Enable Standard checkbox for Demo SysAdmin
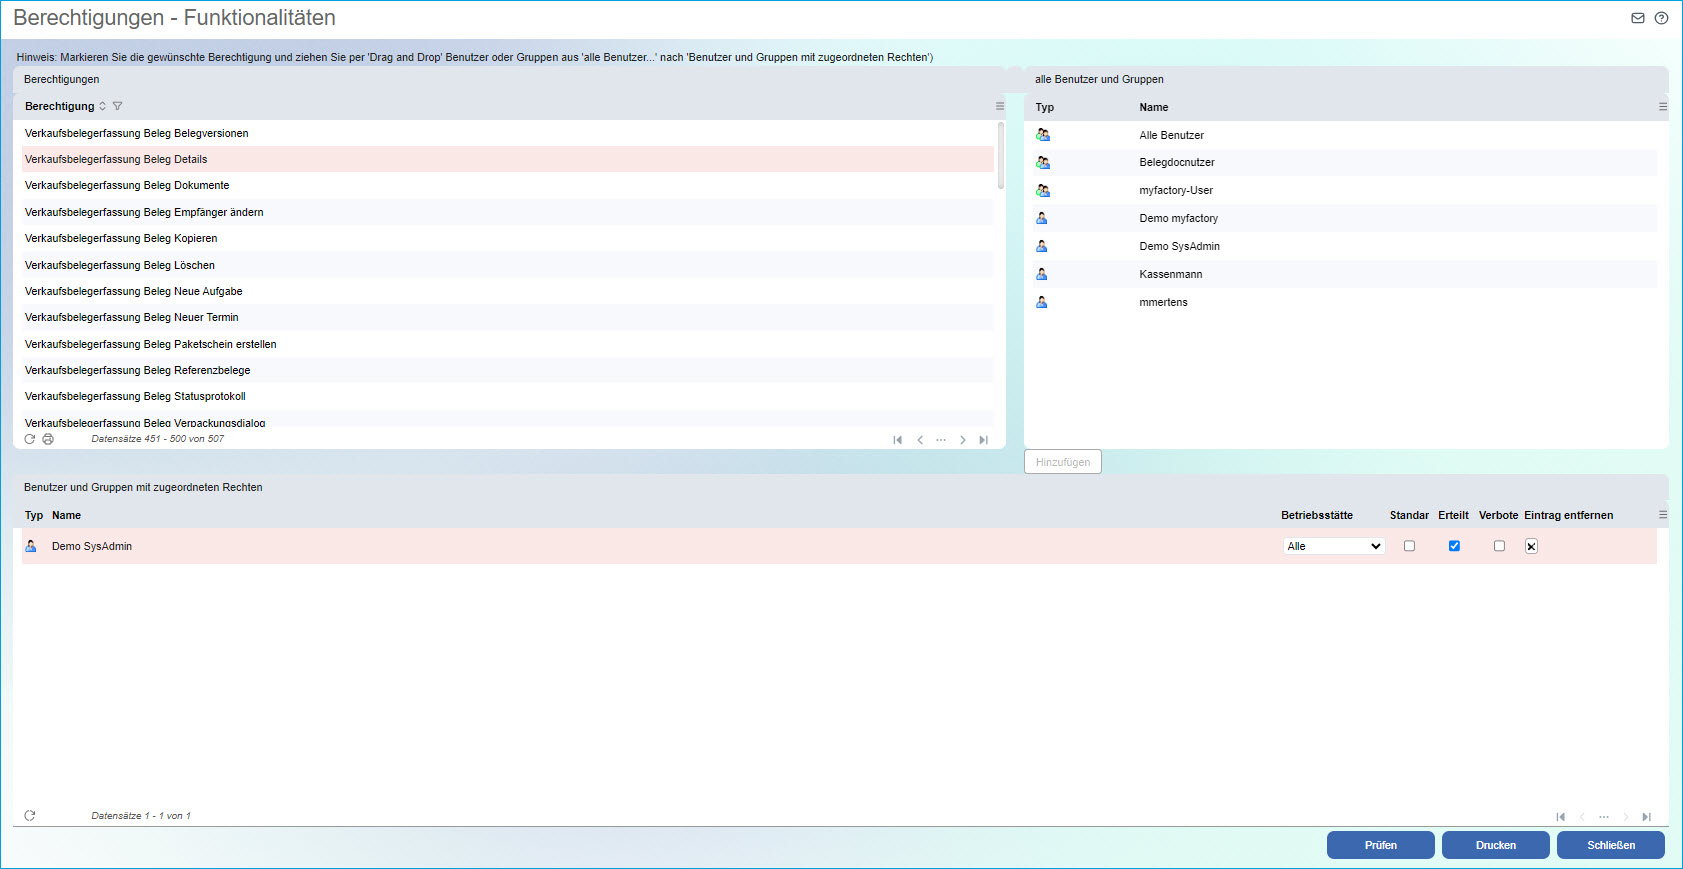 tap(1409, 546)
